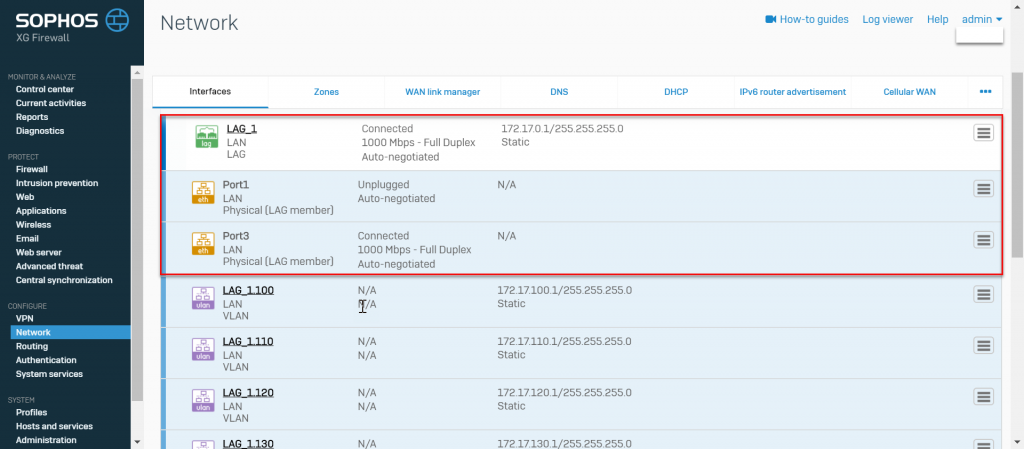
Task: Open Administration in the sidebar
Action: (x=46, y=440)
